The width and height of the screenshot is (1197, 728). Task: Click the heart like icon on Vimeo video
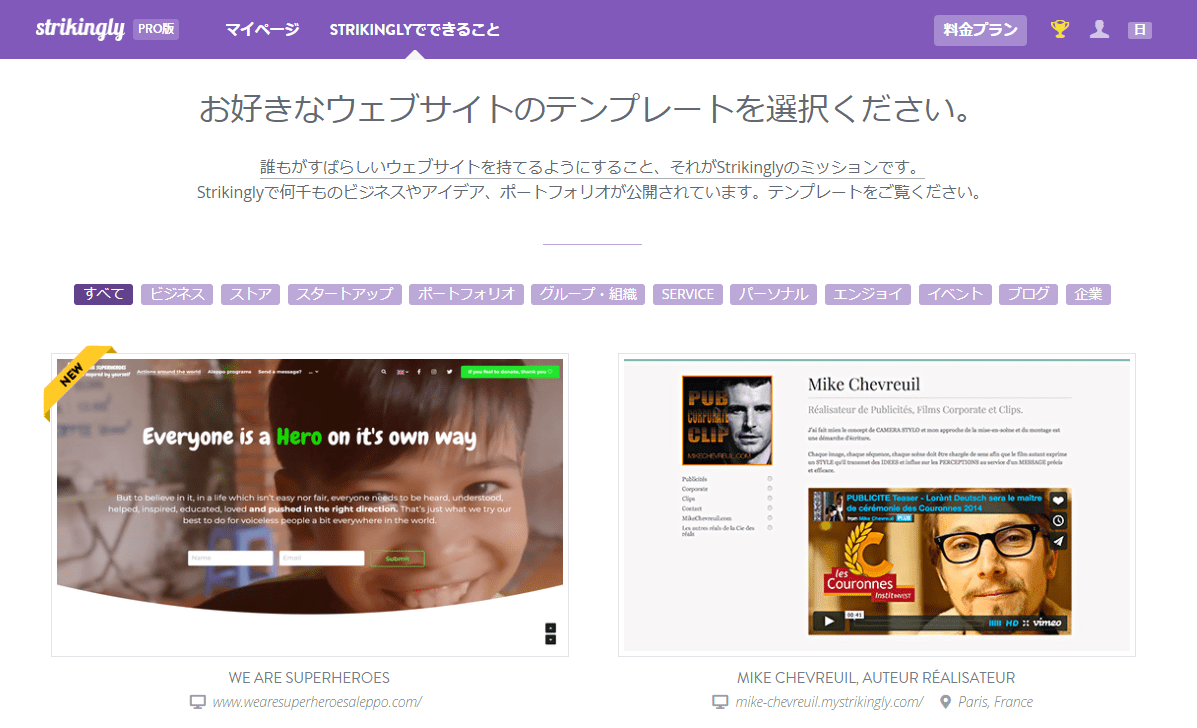(x=1058, y=501)
